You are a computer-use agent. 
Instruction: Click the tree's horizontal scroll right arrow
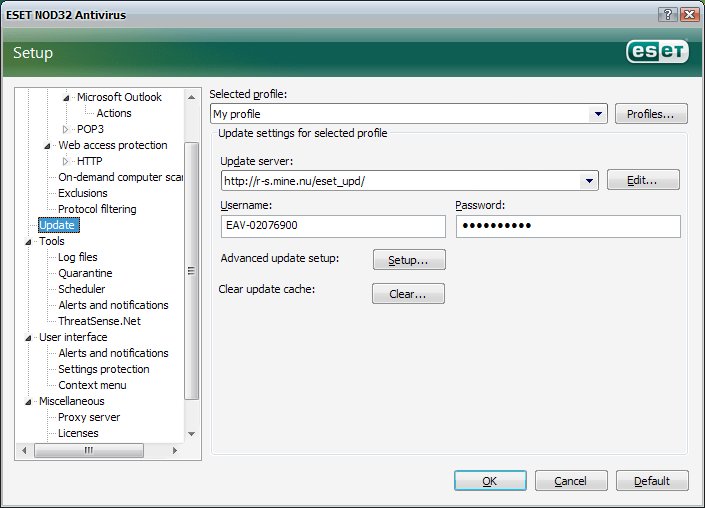pos(175,450)
